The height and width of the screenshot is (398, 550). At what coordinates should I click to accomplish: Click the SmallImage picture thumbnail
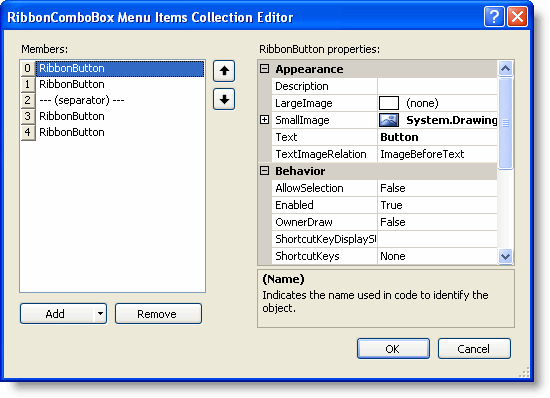pyautogui.click(x=389, y=120)
